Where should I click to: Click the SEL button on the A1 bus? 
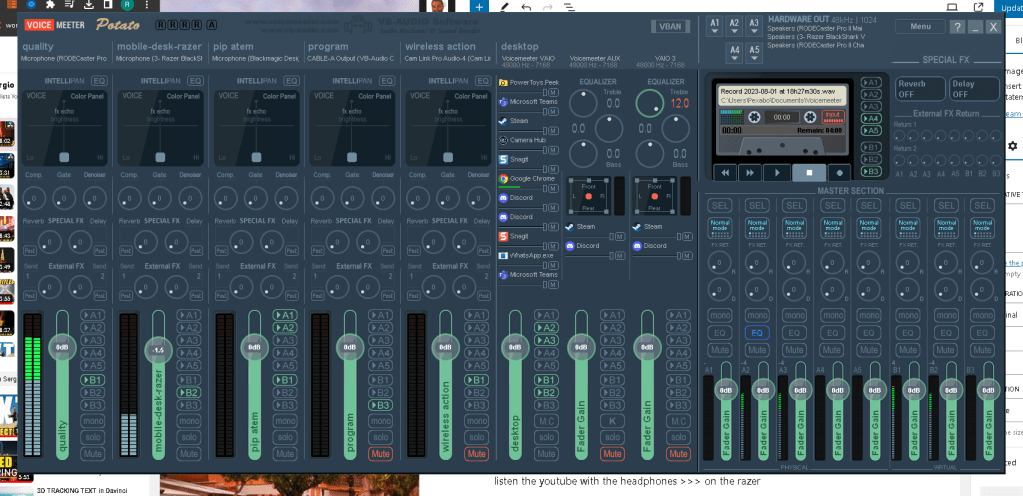coord(719,206)
